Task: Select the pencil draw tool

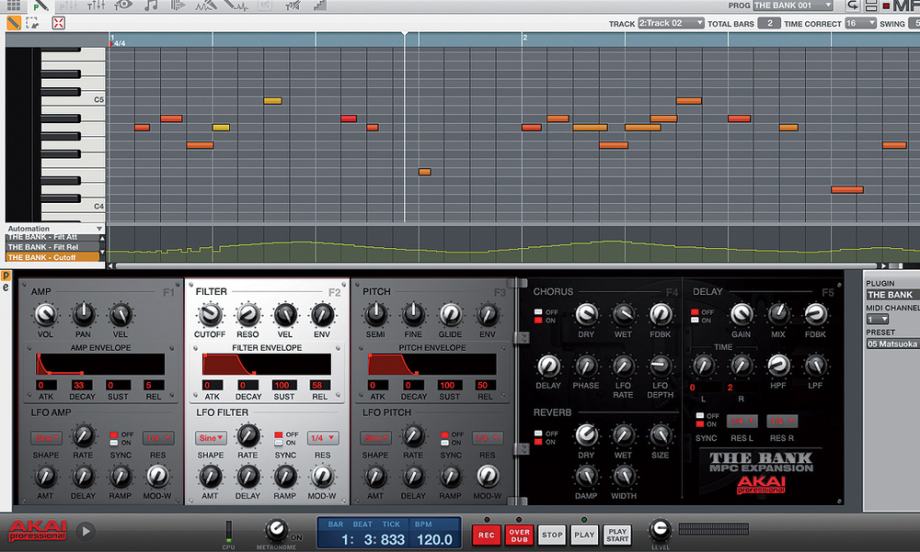Action: tap(13, 22)
